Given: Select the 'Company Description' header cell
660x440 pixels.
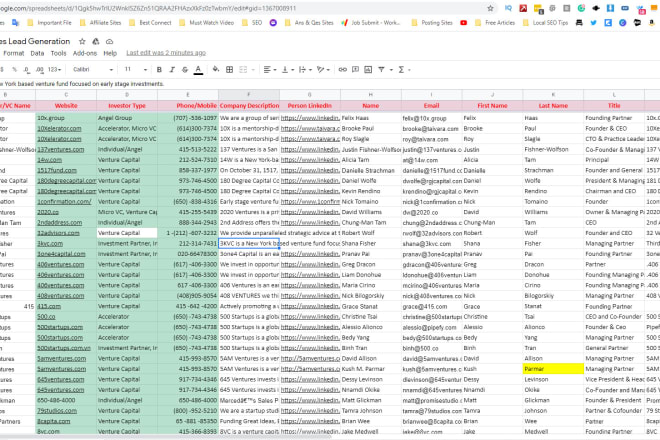Looking at the screenshot, I should (x=249, y=106).
